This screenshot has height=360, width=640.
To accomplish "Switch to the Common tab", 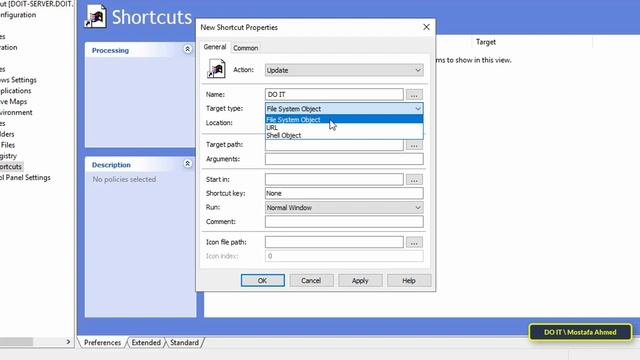I will click(x=245, y=48).
